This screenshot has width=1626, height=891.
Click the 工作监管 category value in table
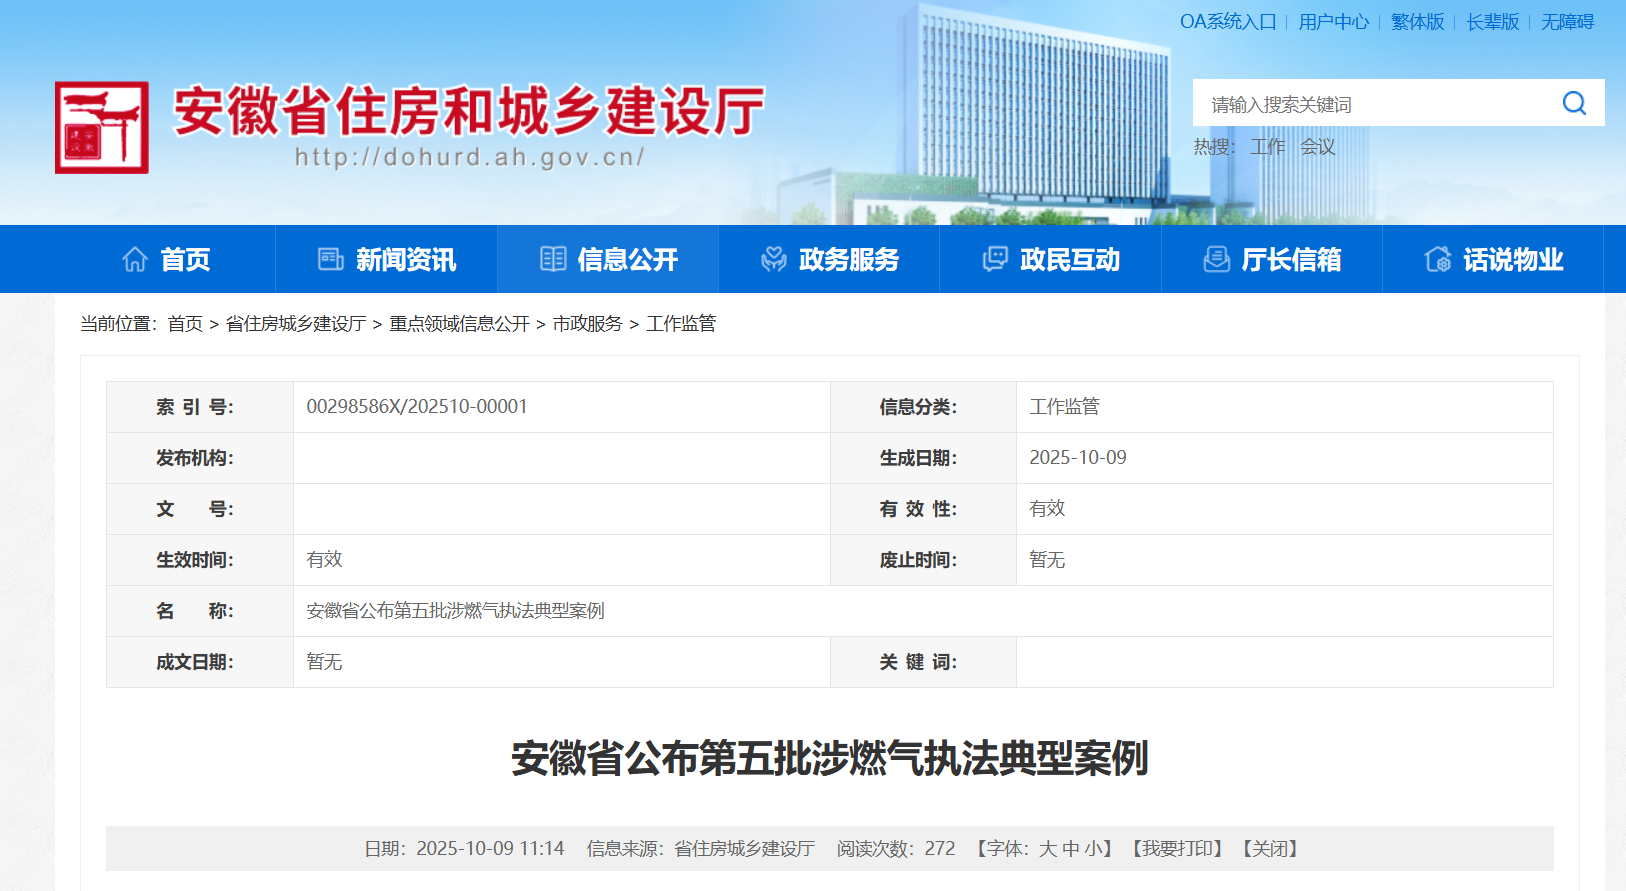(x=1064, y=407)
